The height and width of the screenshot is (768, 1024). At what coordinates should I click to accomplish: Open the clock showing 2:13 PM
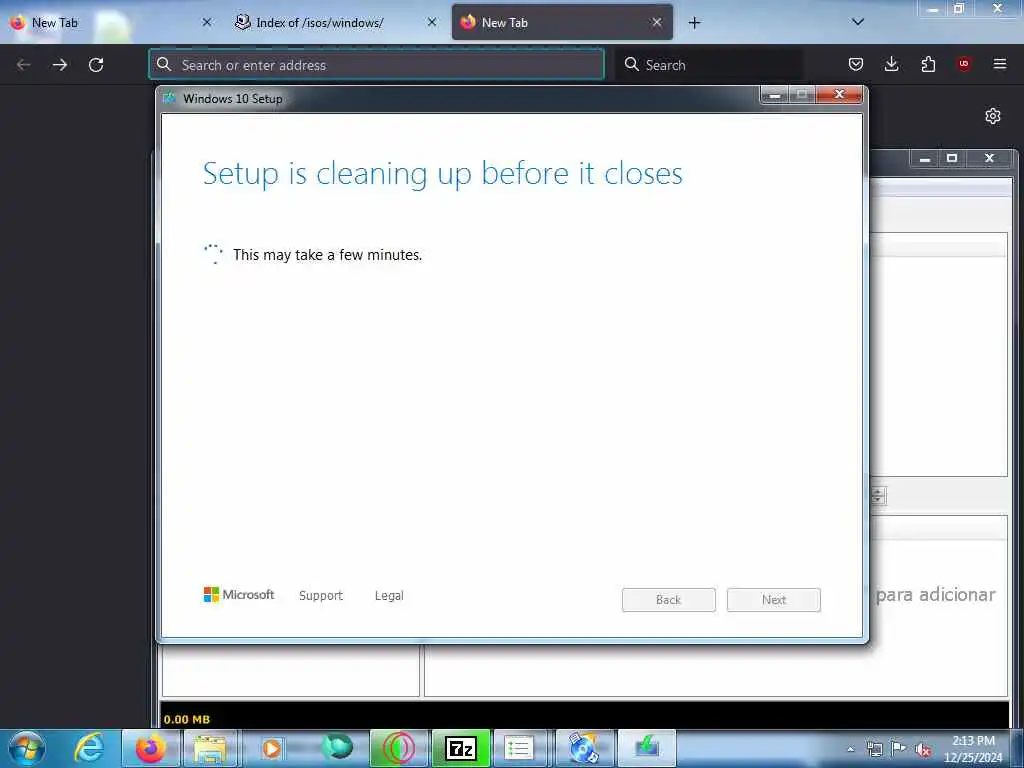(x=973, y=749)
